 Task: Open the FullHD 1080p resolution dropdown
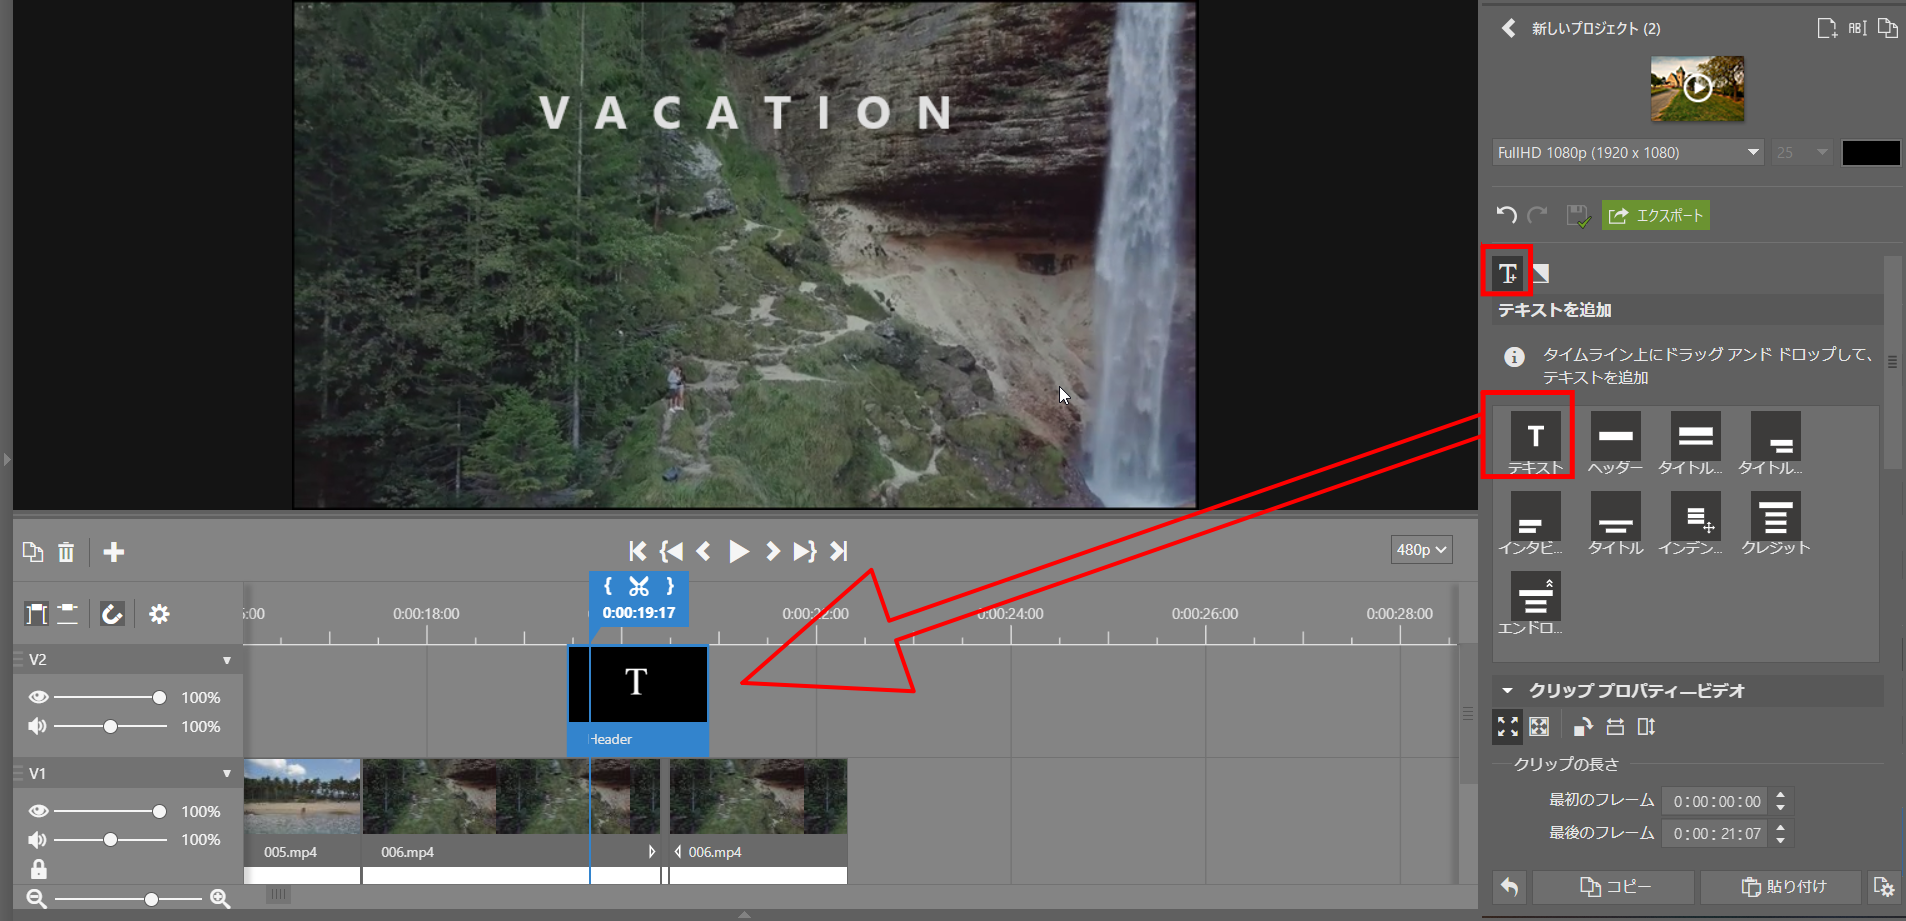pos(1628,152)
